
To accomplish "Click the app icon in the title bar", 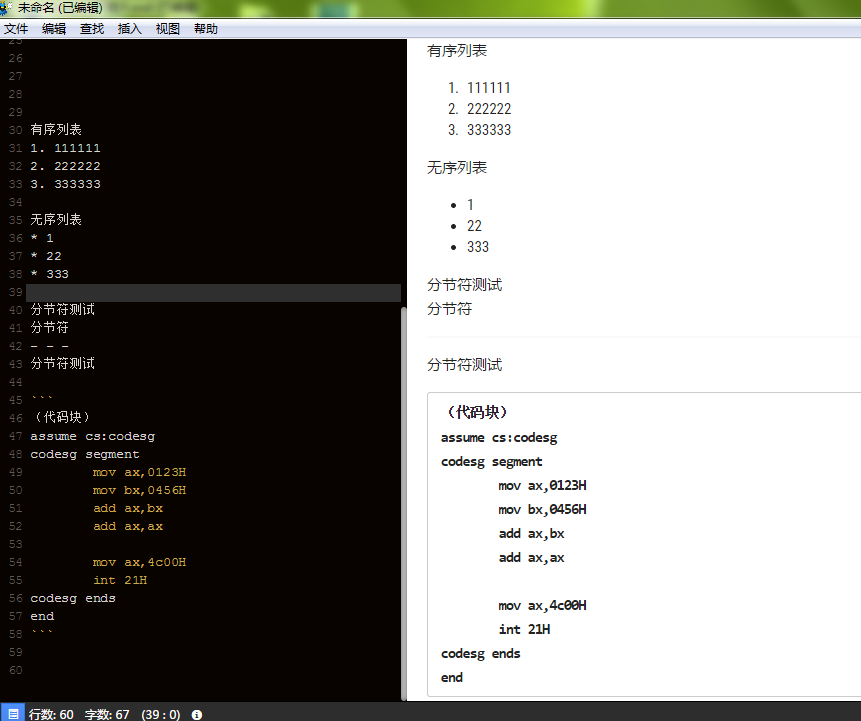I will [x=6, y=8].
